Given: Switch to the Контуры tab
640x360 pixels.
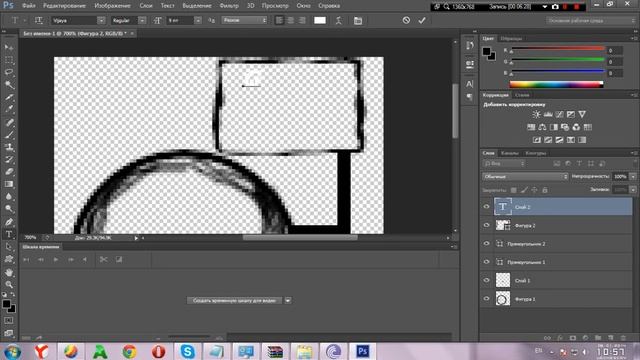Looking at the screenshot, I should pyautogui.click(x=536, y=153).
